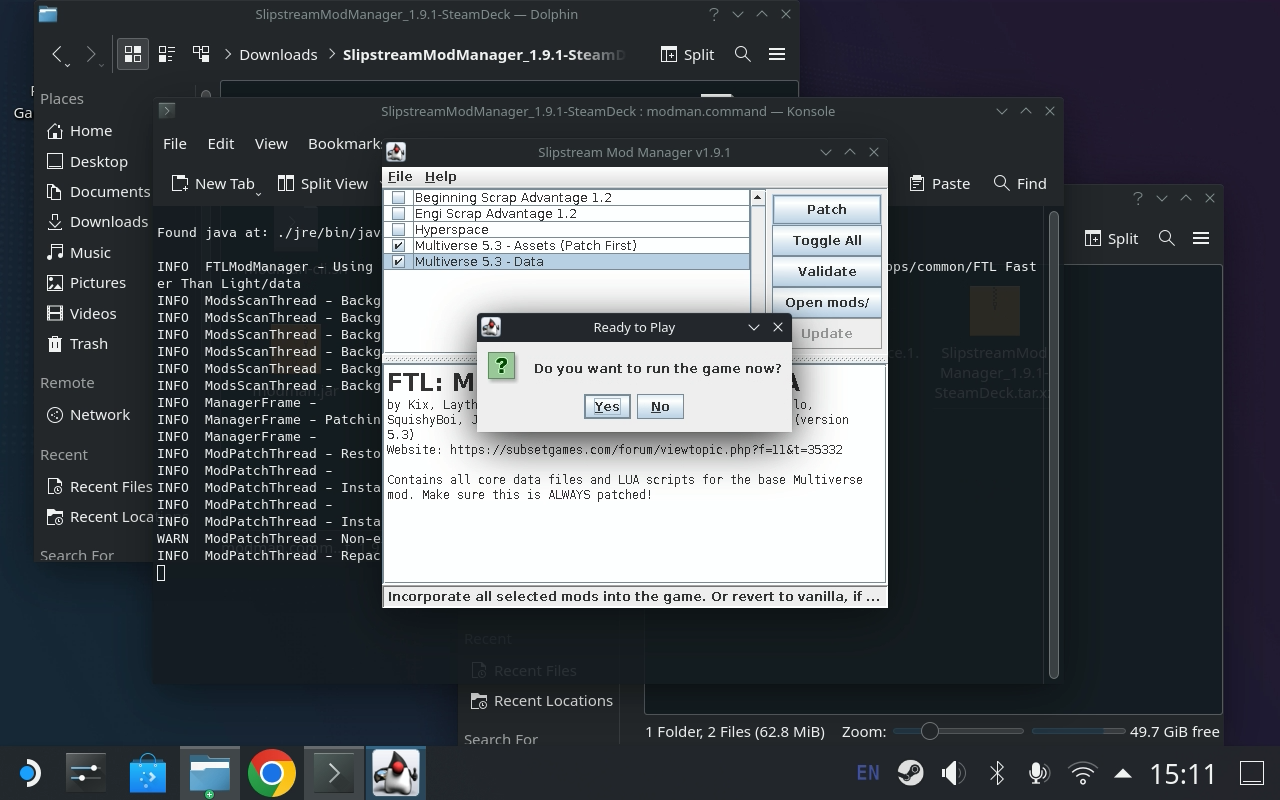The height and width of the screenshot is (800, 1280).
Task: Open search in background Dolphin window
Action: [1166, 238]
